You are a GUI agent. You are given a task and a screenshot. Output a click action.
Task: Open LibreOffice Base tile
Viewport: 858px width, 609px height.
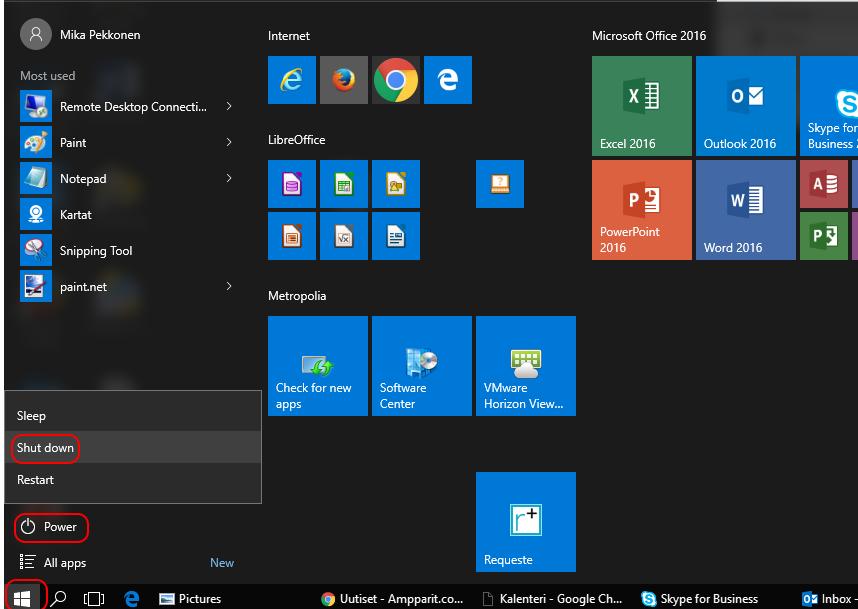(x=292, y=184)
